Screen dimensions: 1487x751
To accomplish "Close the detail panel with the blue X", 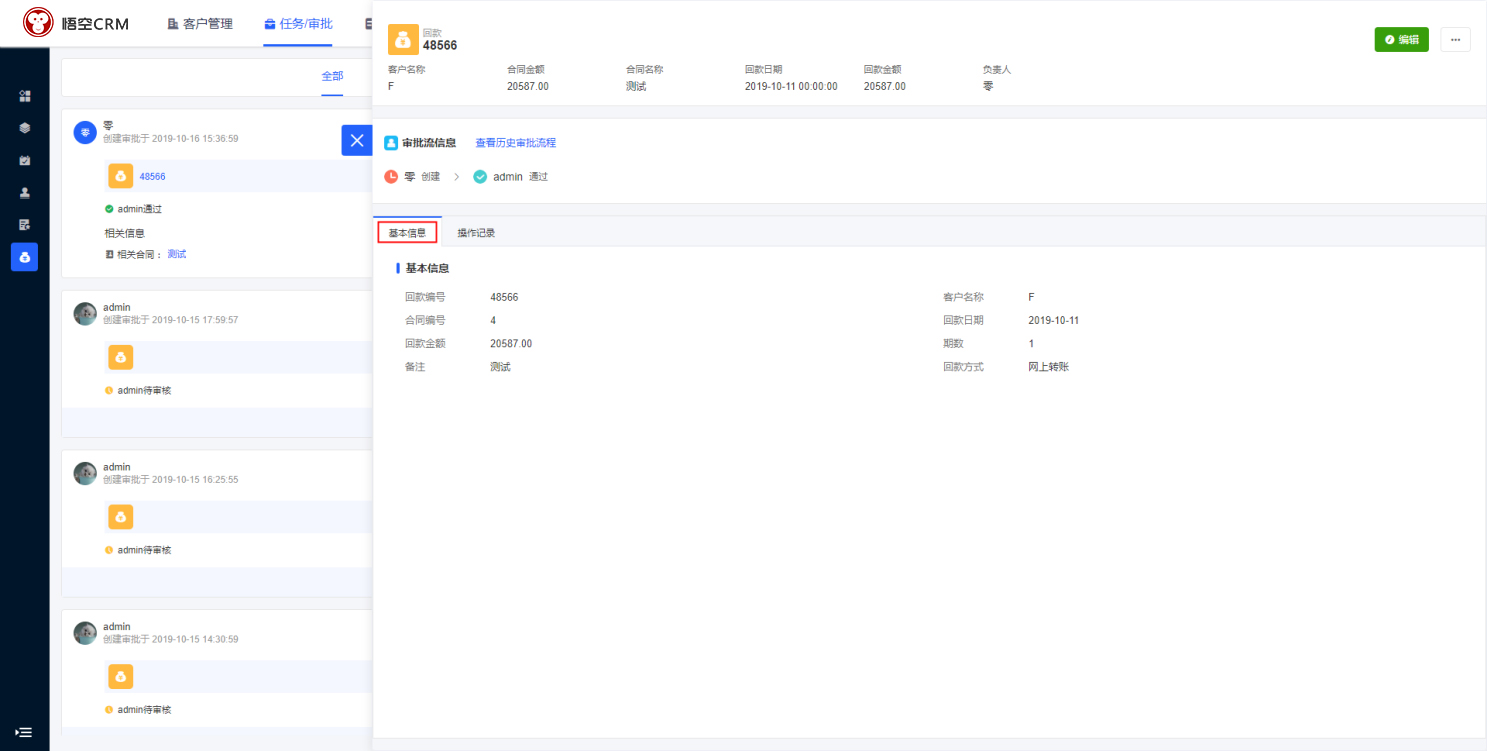I will coord(356,141).
